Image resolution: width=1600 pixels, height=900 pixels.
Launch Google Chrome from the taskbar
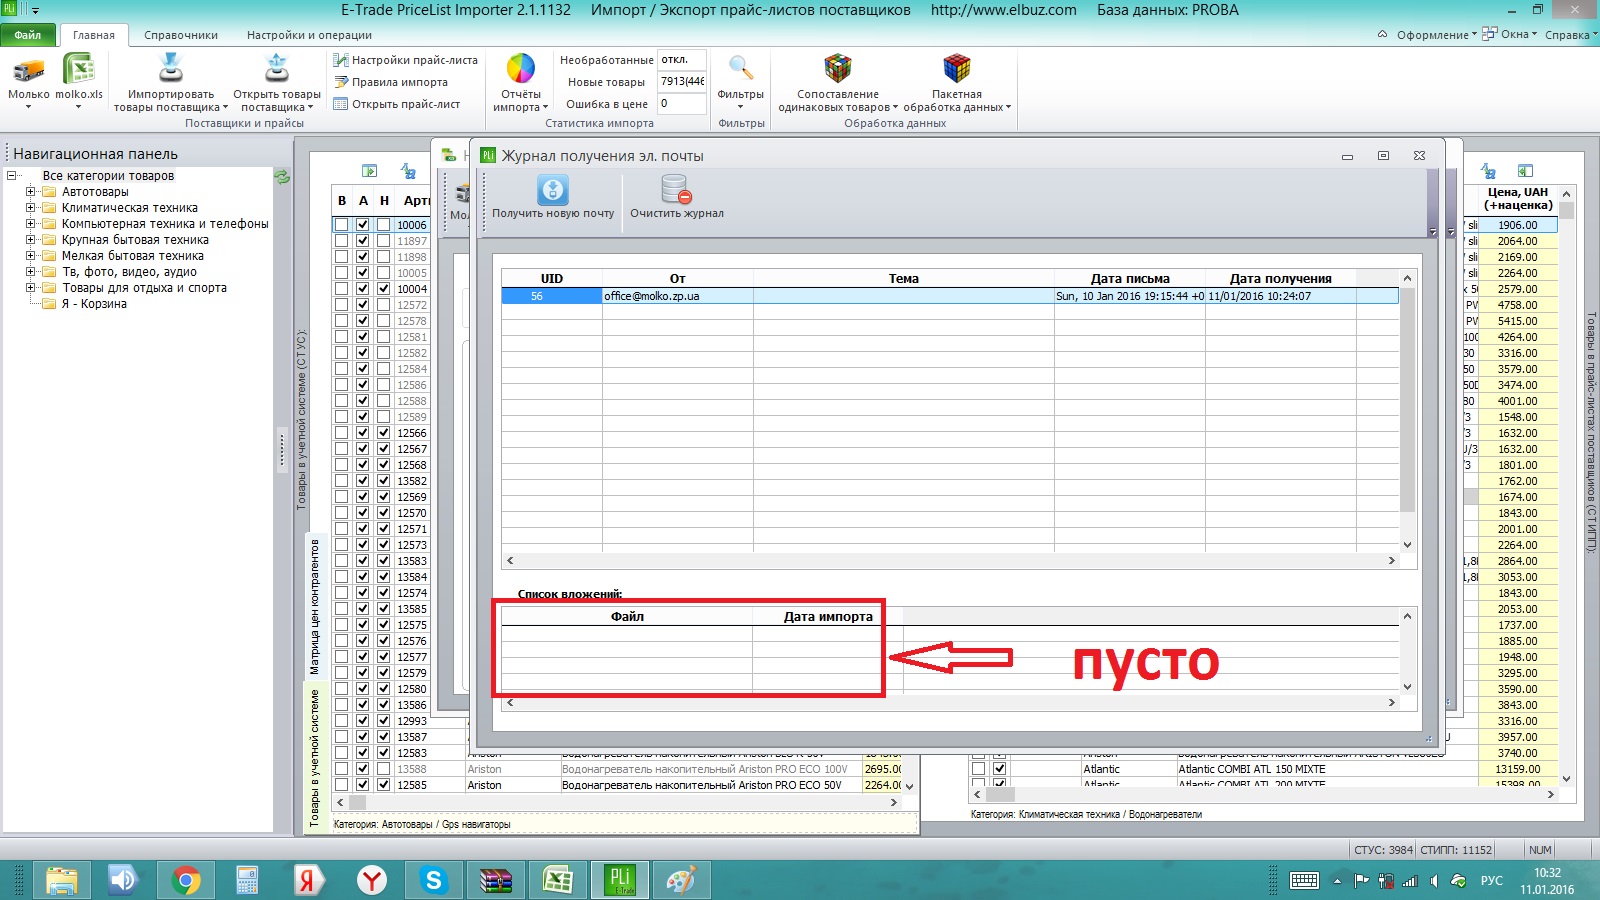coord(185,880)
